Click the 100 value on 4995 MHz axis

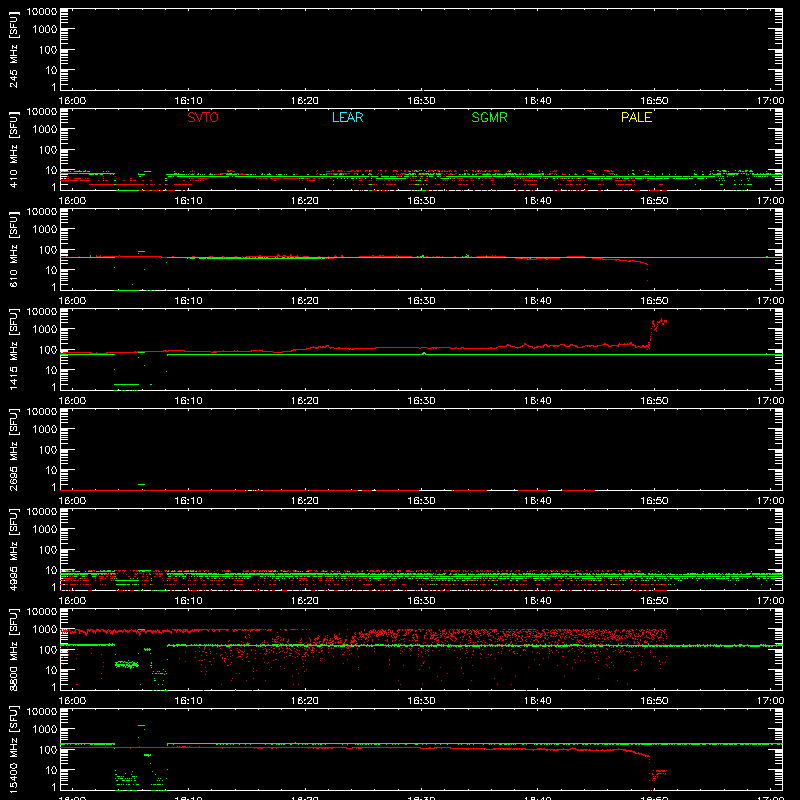point(48,550)
